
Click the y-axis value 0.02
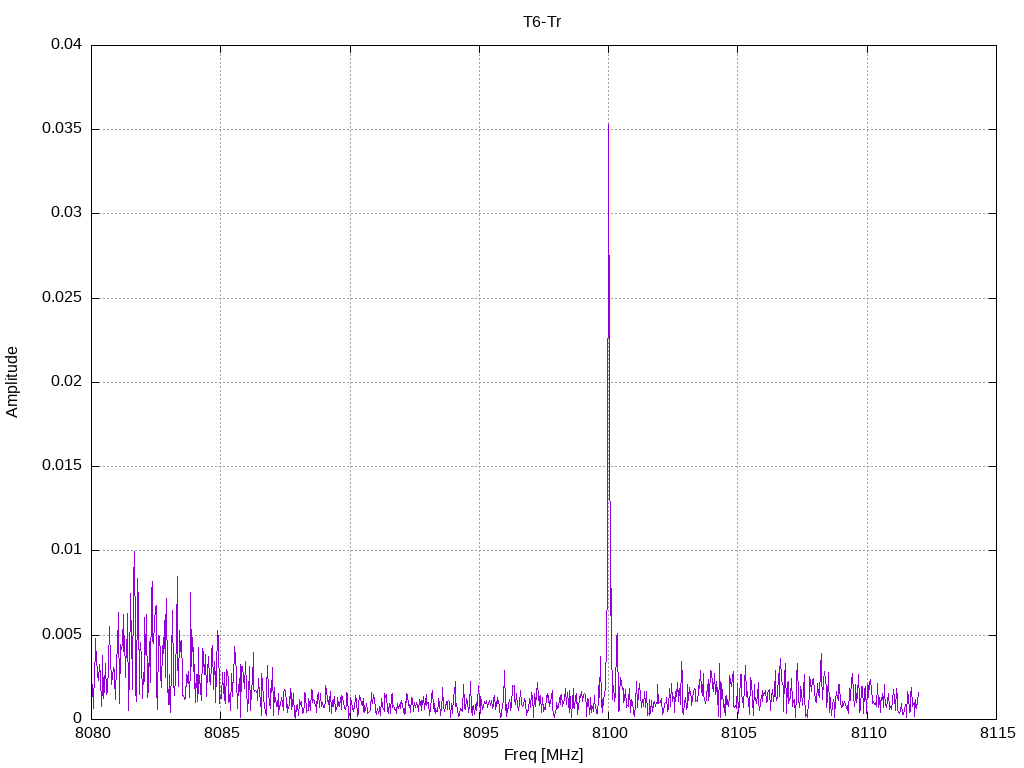click(67, 381)
